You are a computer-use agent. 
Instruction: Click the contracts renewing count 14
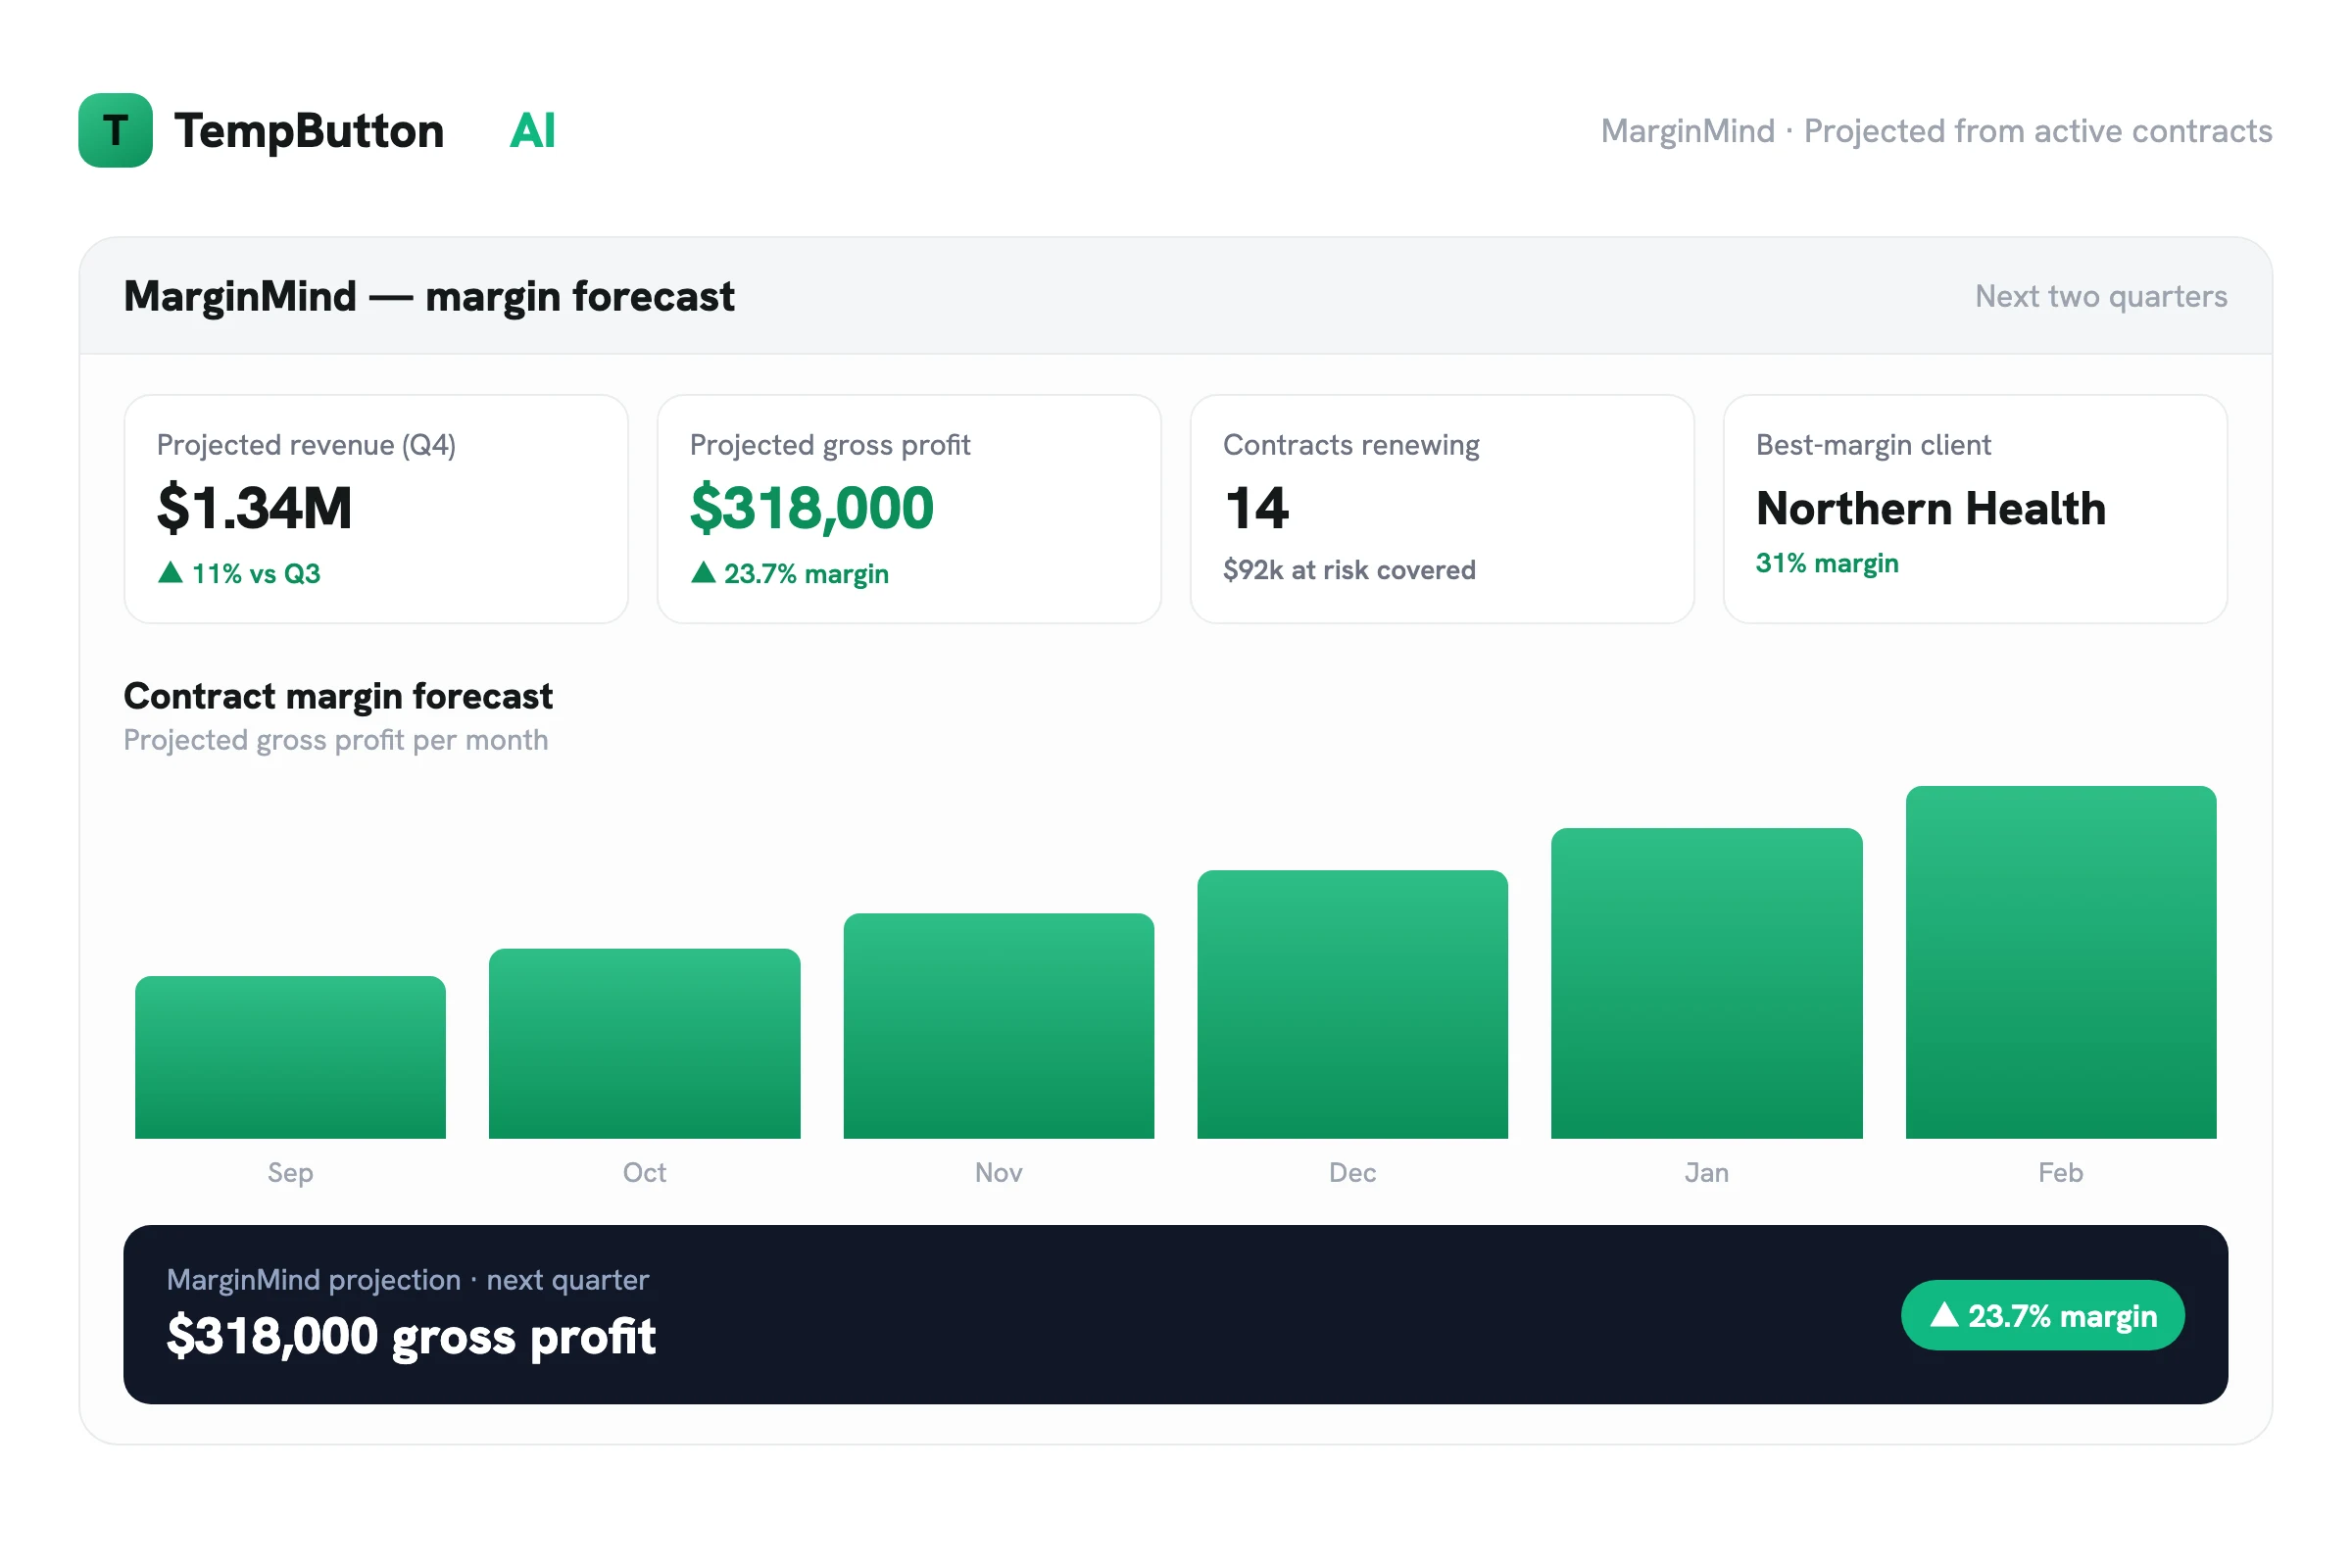[x=1257, y=508]
